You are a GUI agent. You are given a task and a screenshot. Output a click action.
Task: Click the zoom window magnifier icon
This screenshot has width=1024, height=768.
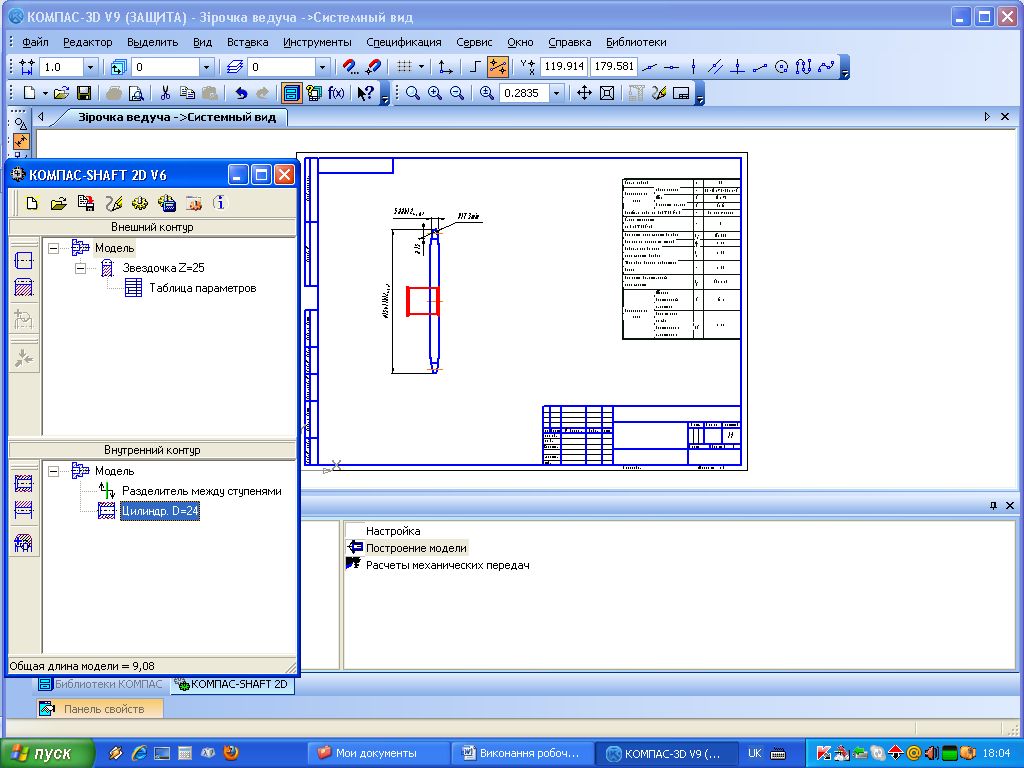point(413,93)
